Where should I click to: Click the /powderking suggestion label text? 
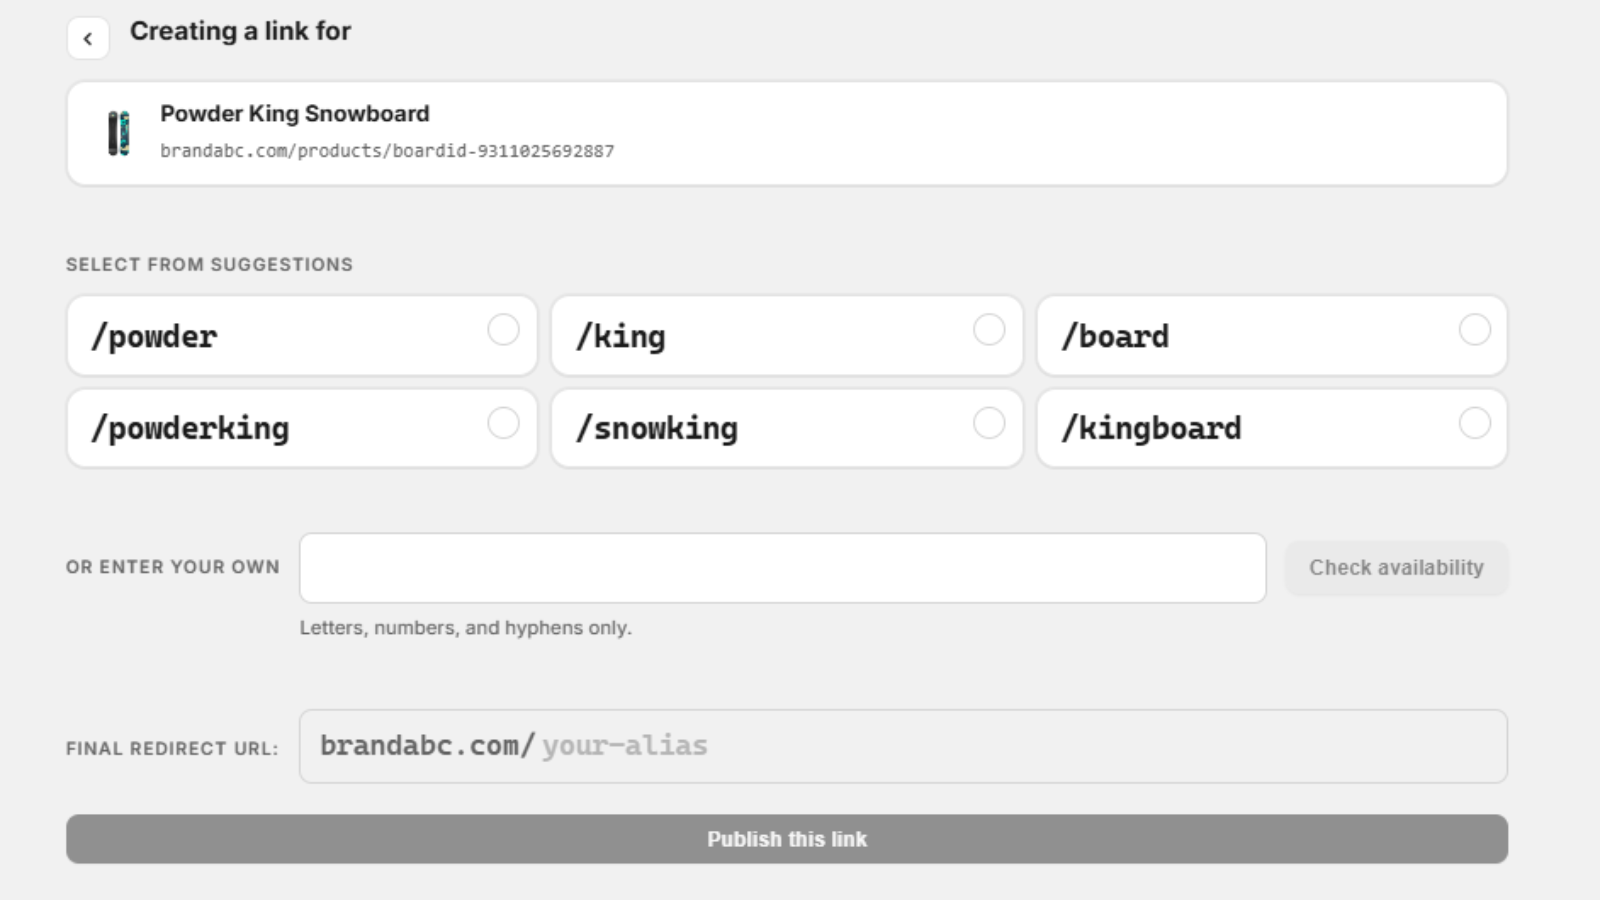[190, 429]
